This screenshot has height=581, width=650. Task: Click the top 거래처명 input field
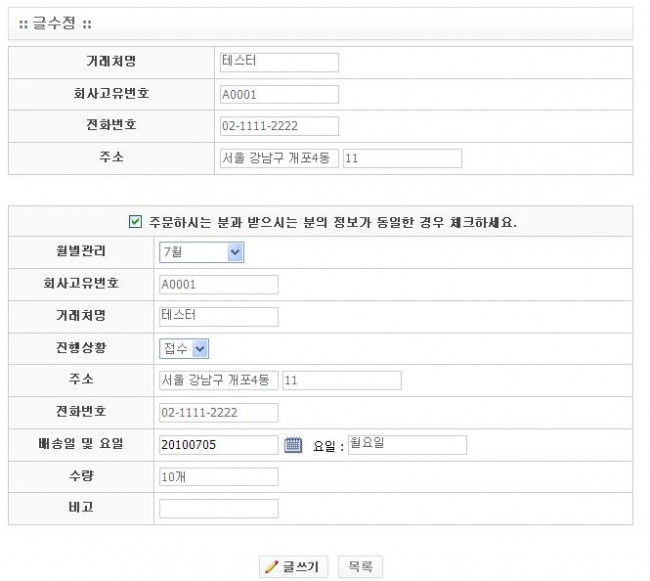pos(279,62)
